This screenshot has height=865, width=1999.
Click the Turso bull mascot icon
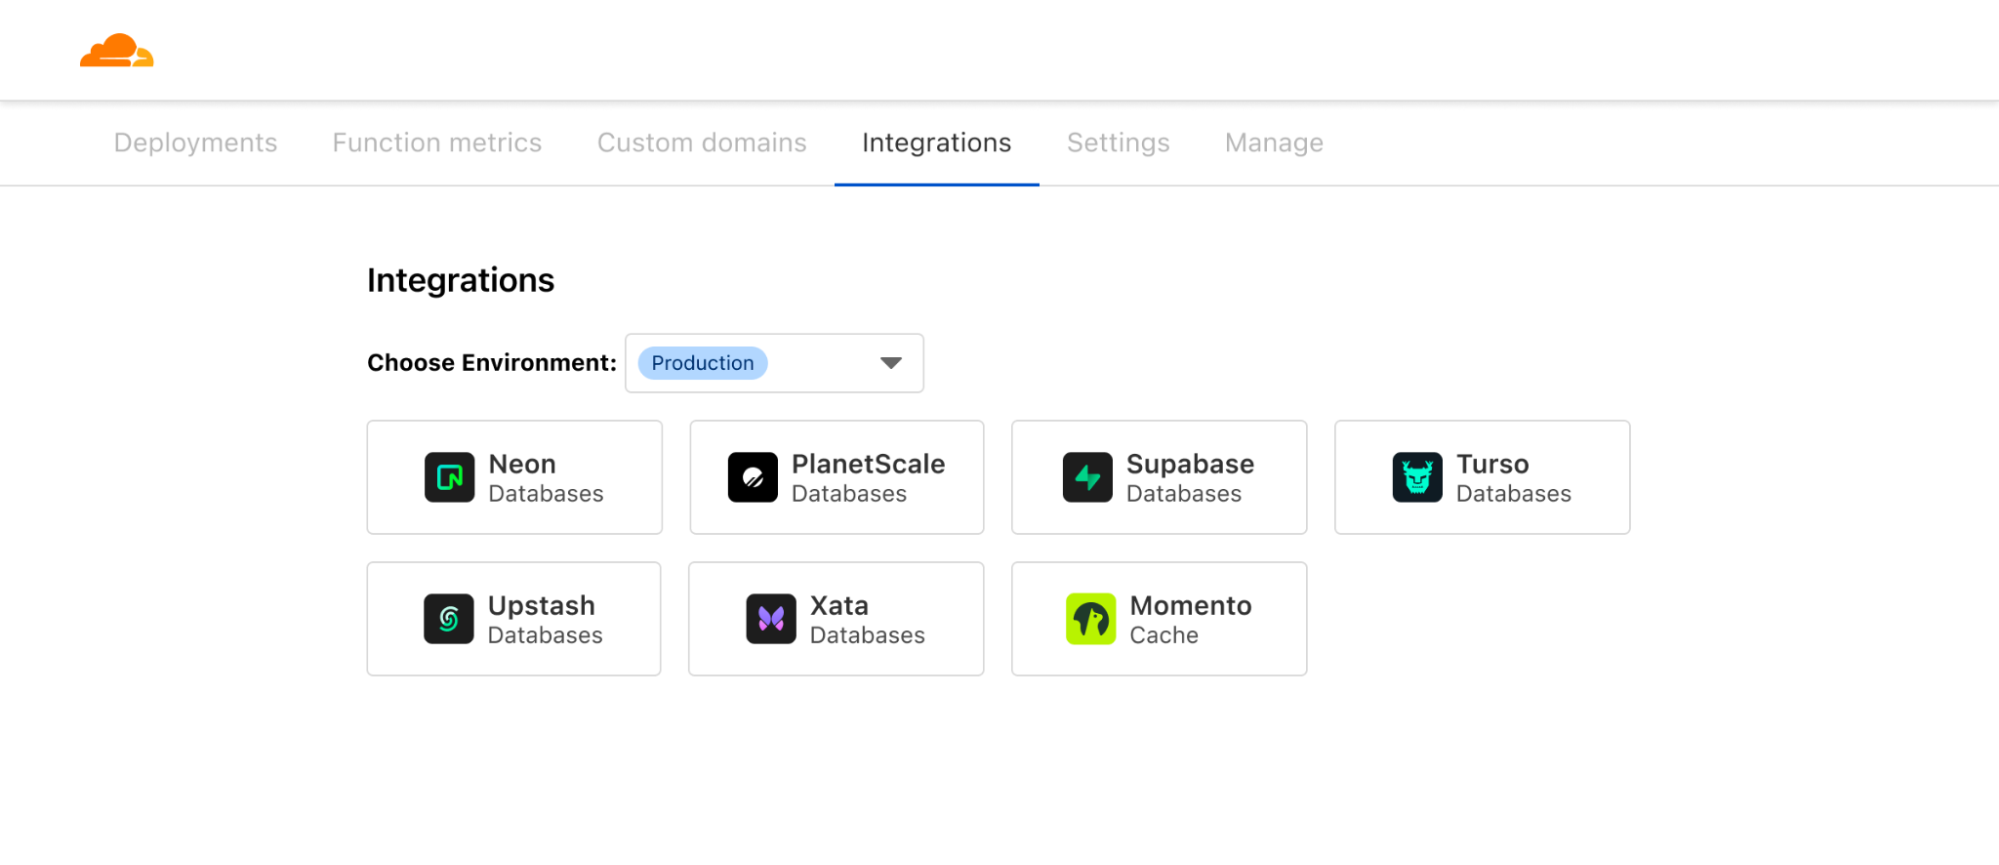coord(1417,477)
